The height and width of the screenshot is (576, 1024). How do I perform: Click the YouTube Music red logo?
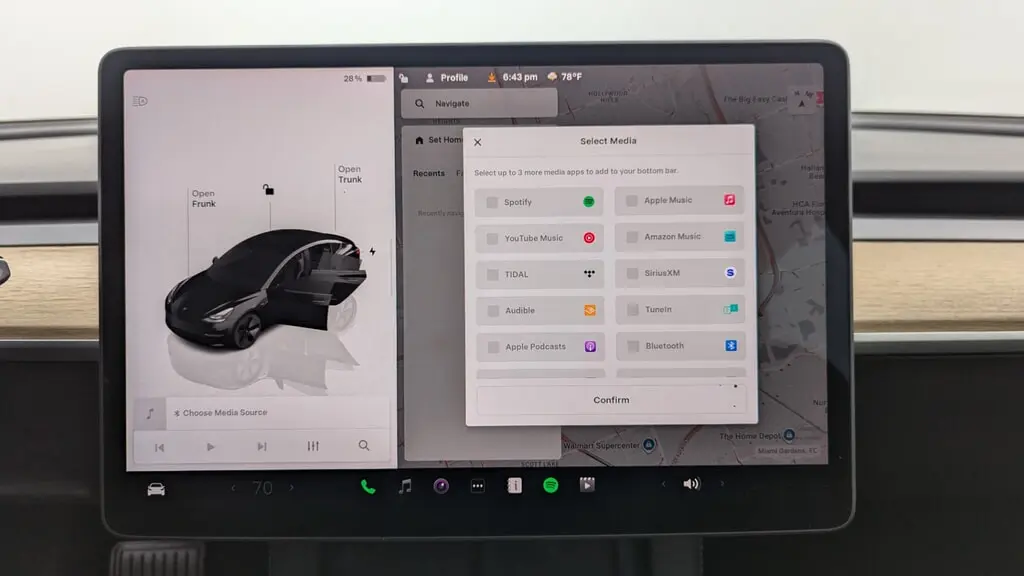click(x=589, y=238)
